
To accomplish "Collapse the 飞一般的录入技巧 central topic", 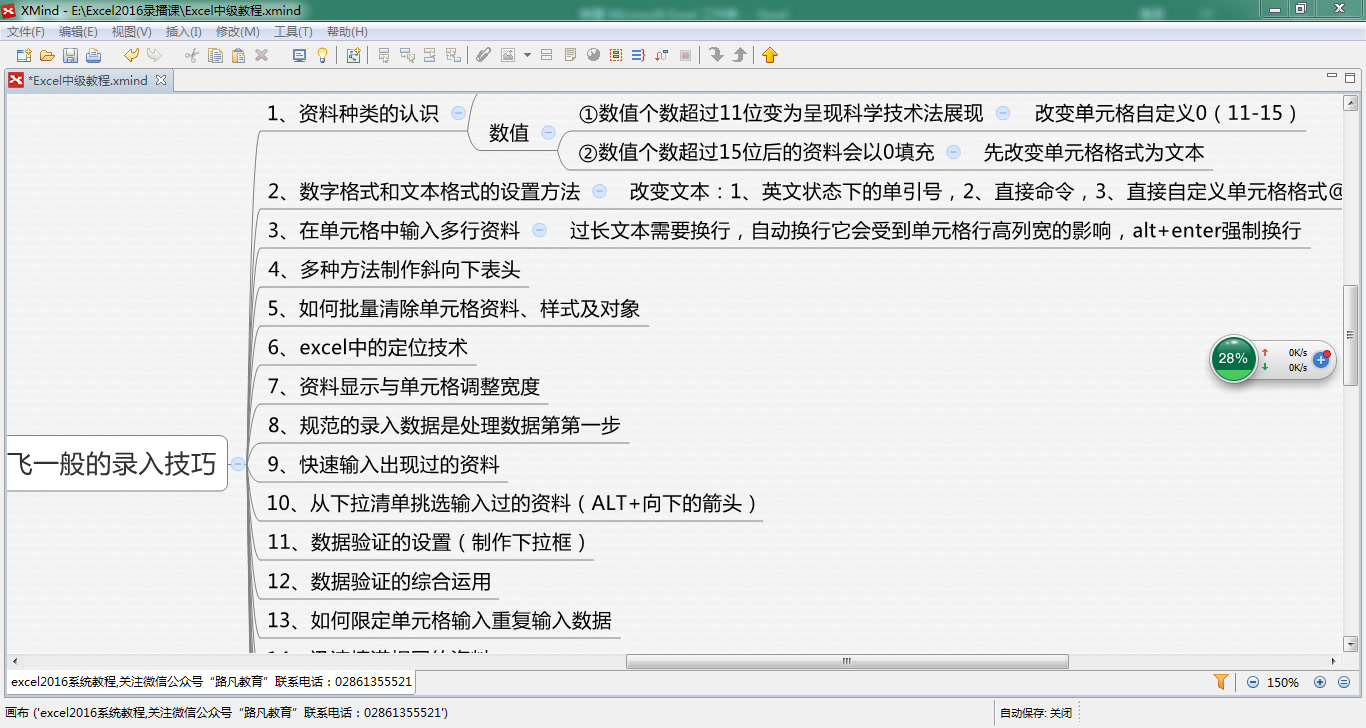I will pyautogui.click(x=238, y=464).
